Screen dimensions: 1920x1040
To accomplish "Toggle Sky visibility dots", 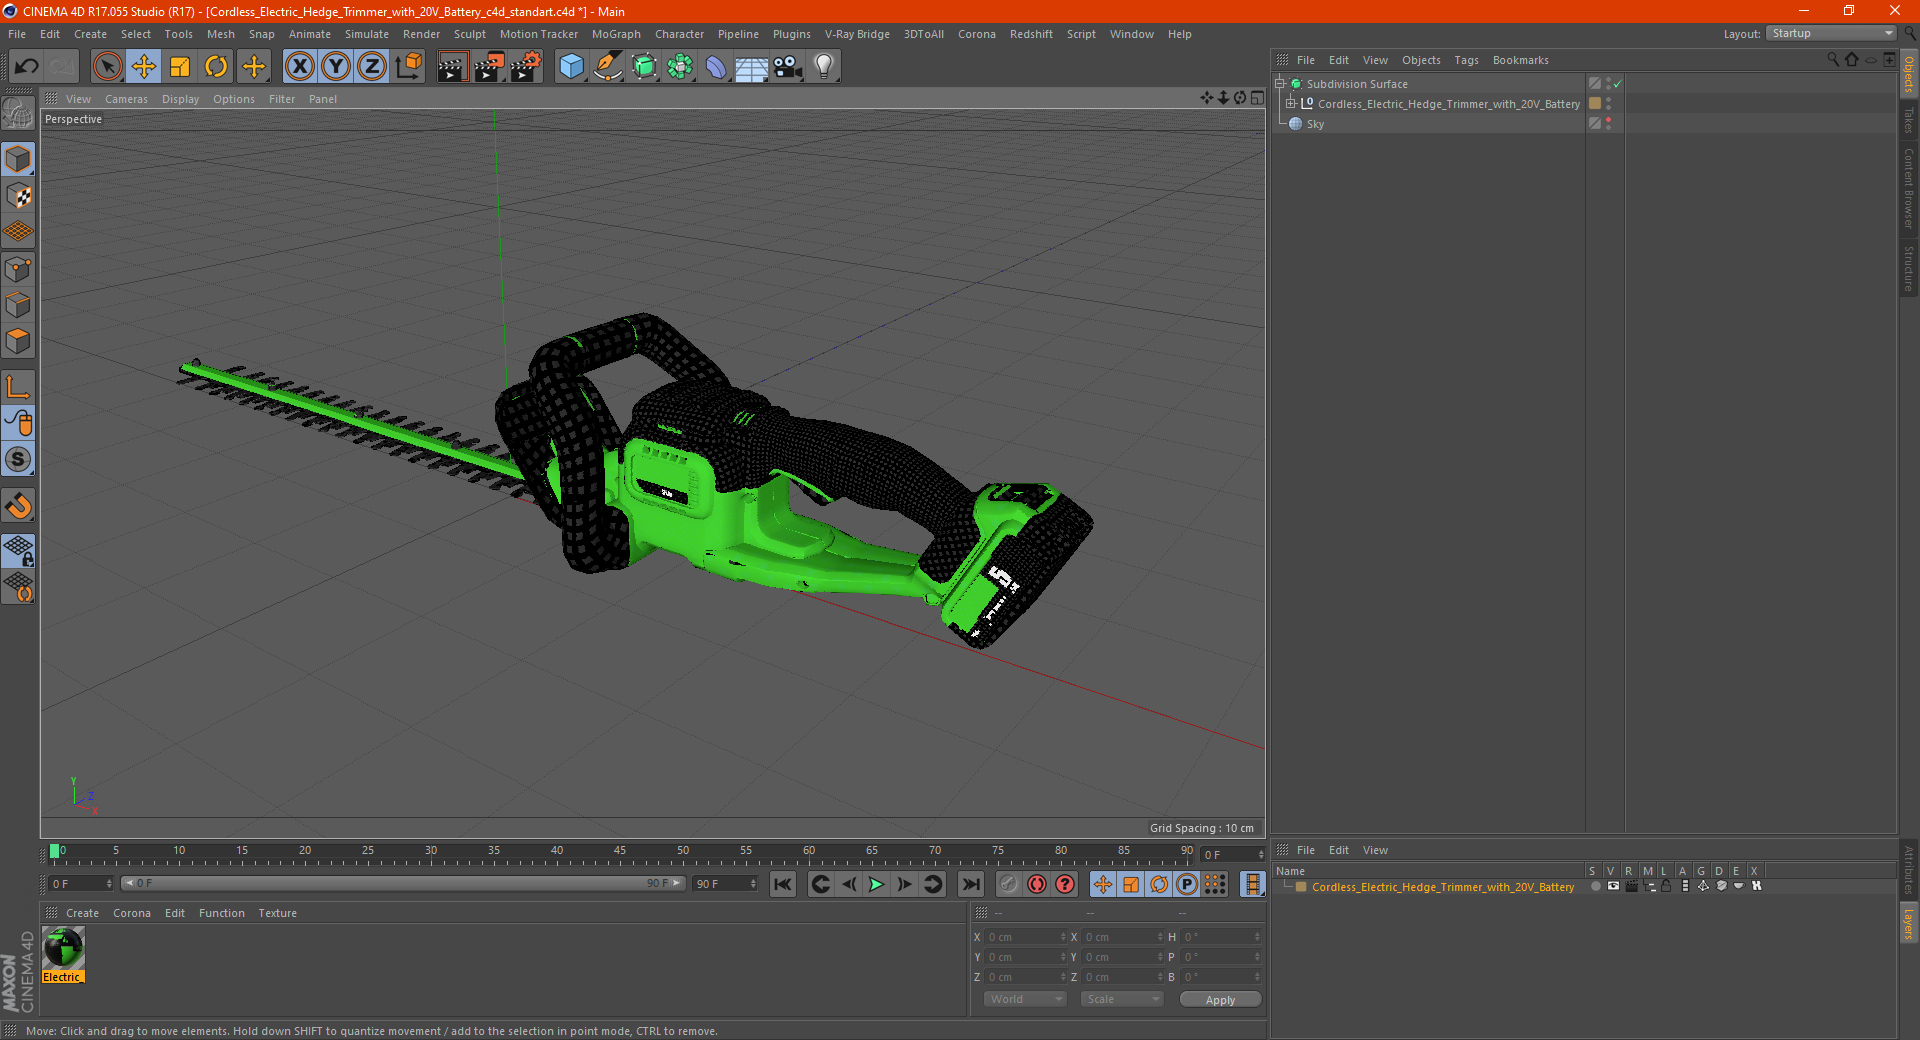I will point(1608,124).
